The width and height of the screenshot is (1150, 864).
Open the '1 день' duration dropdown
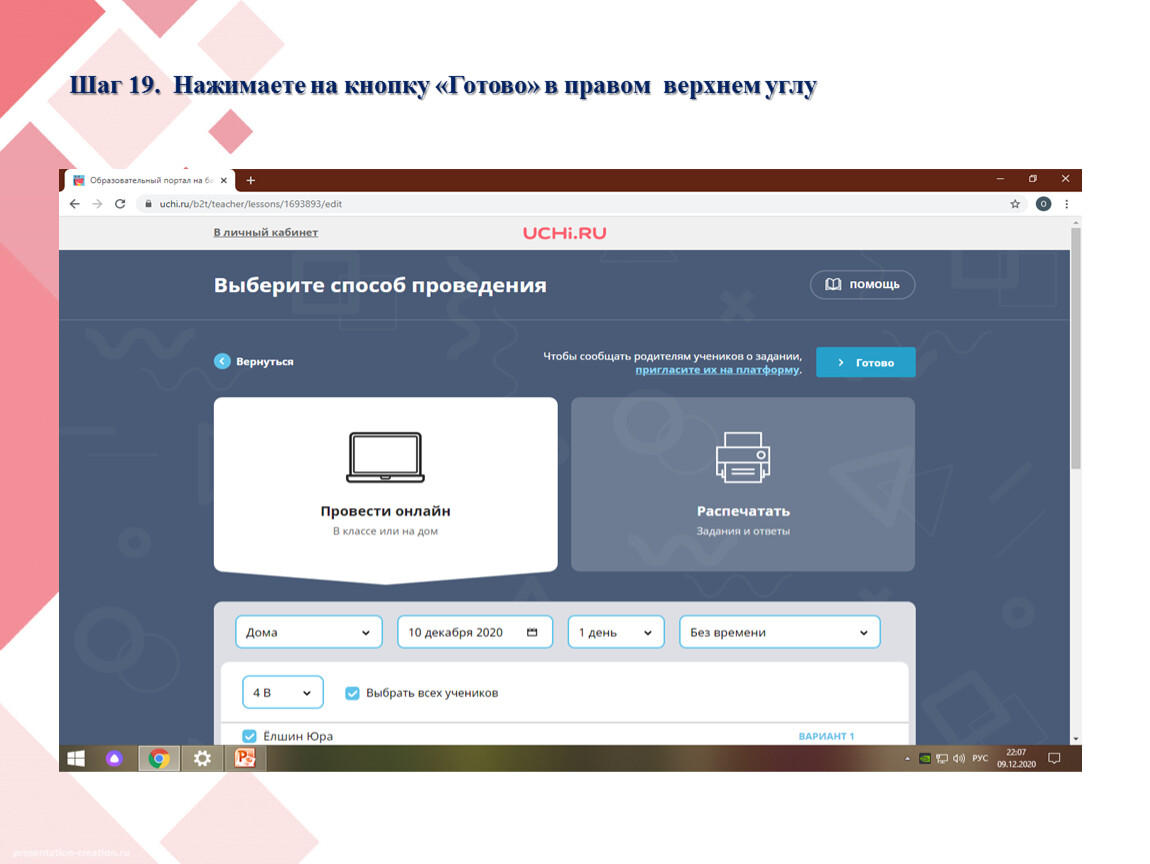616,633
